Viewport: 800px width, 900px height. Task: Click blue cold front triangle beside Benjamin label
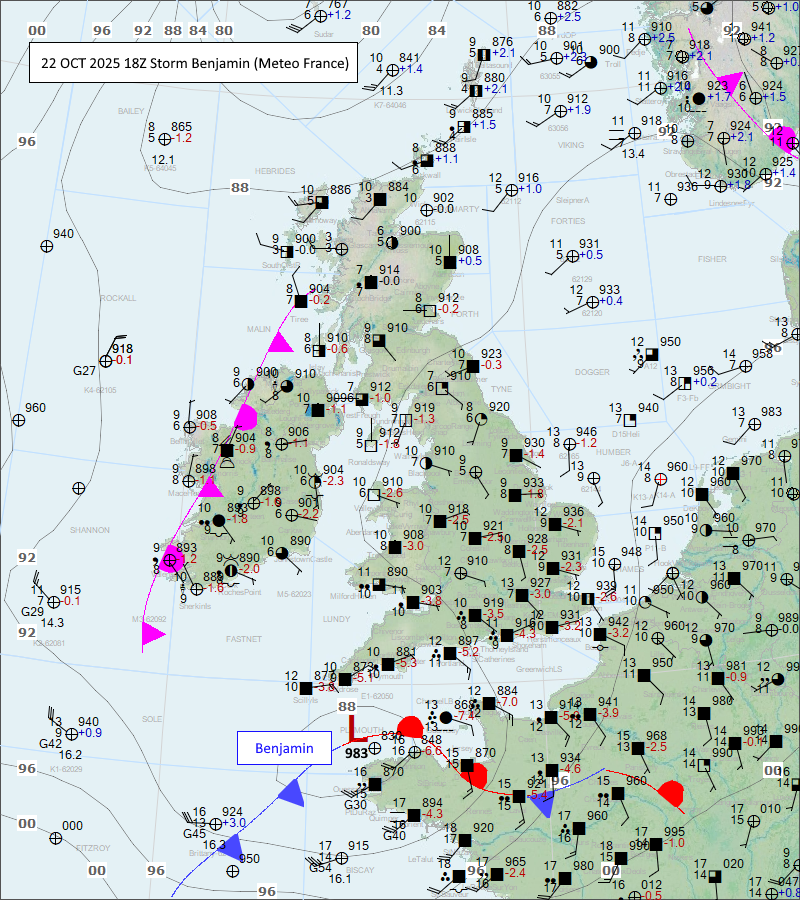[291, 793]
